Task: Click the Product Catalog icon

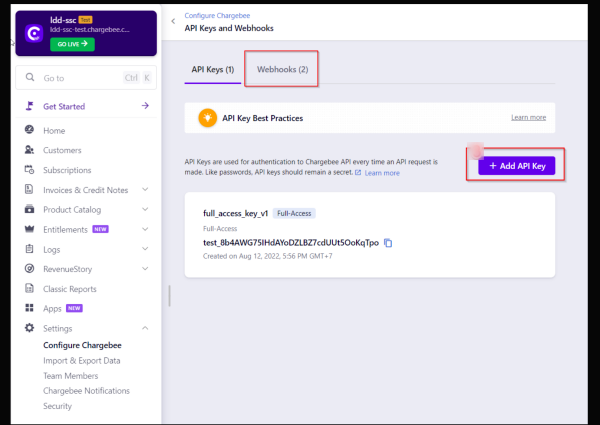Action: [x=29, y=209]
